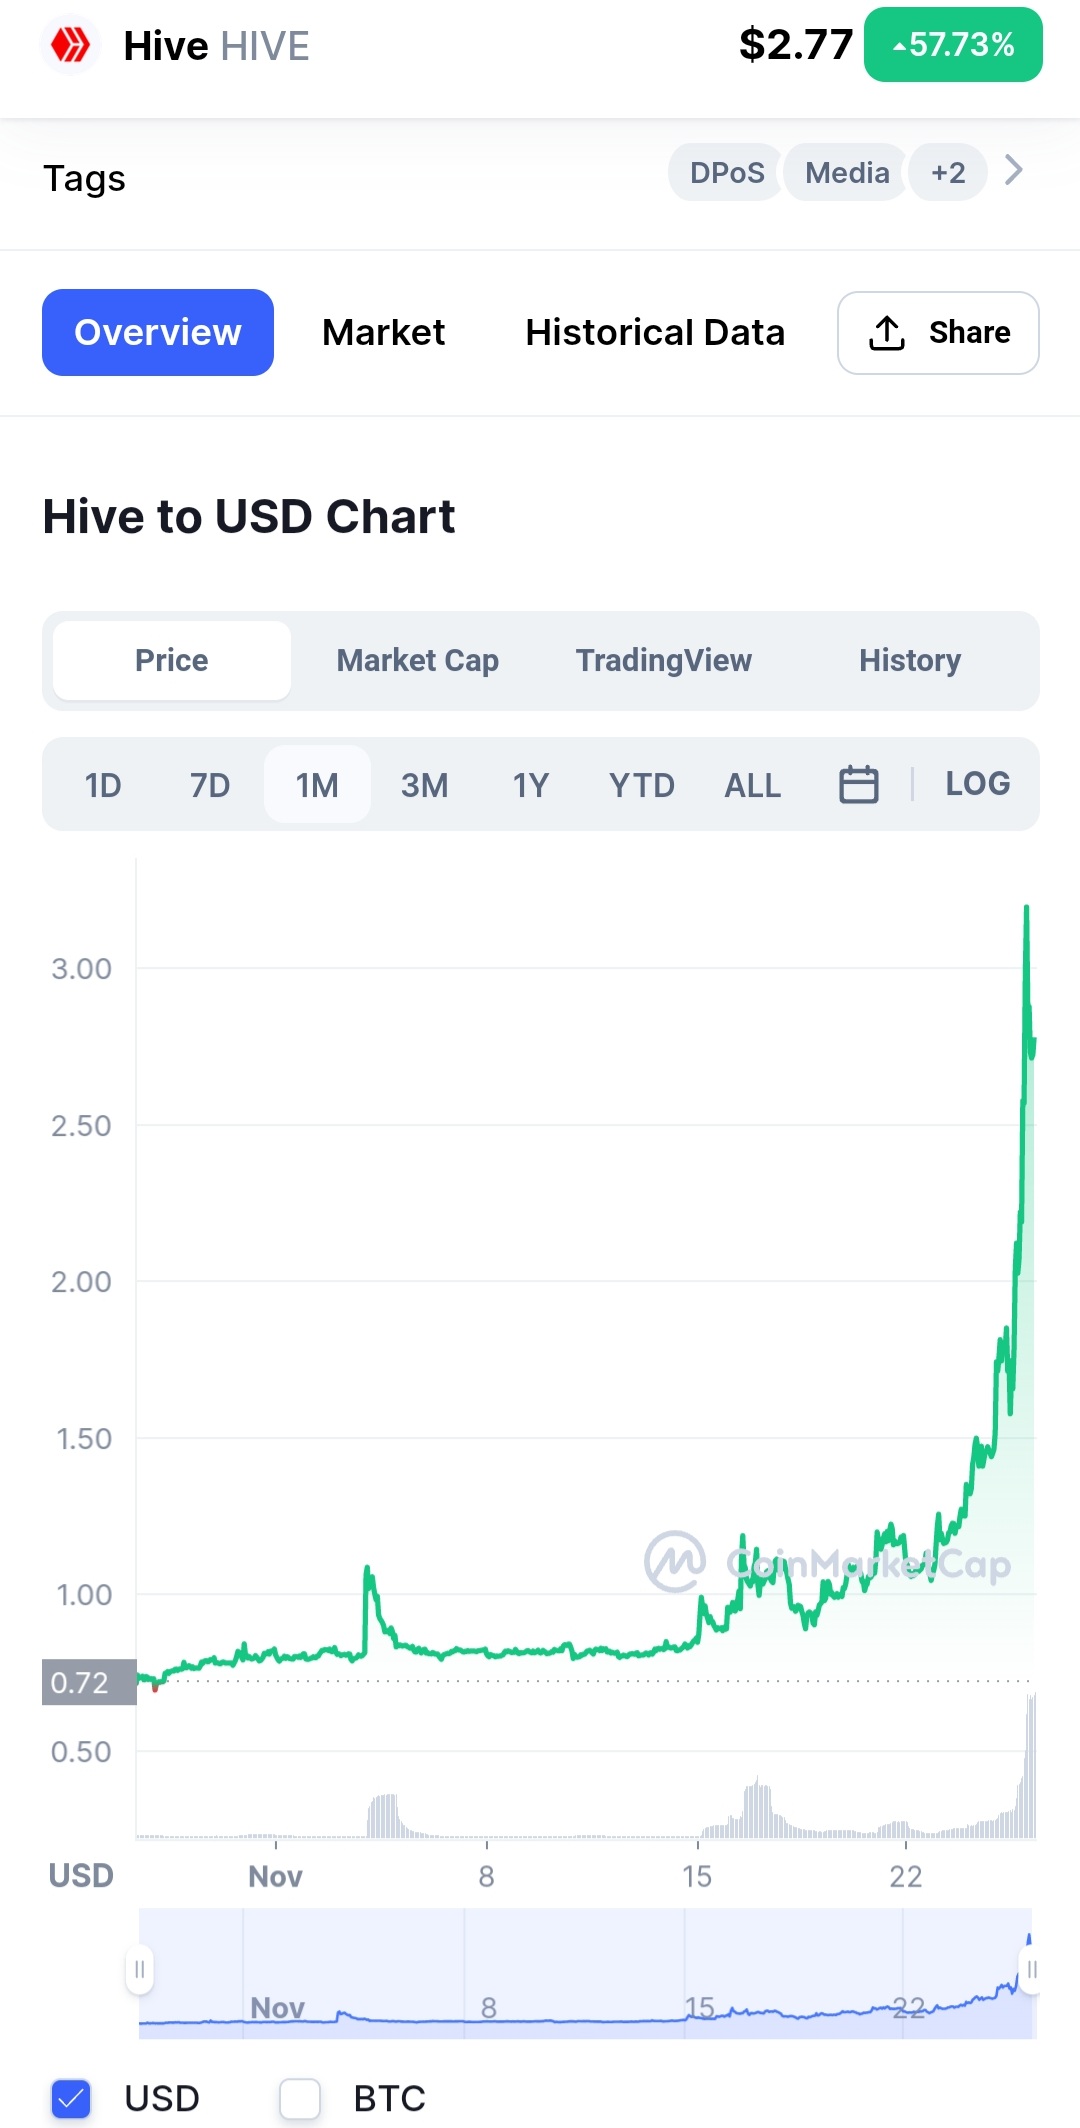Click the CoinMarketCap watermark logo
This screenshot has height=2128, width=1080.
click(x=675, y=1562)
